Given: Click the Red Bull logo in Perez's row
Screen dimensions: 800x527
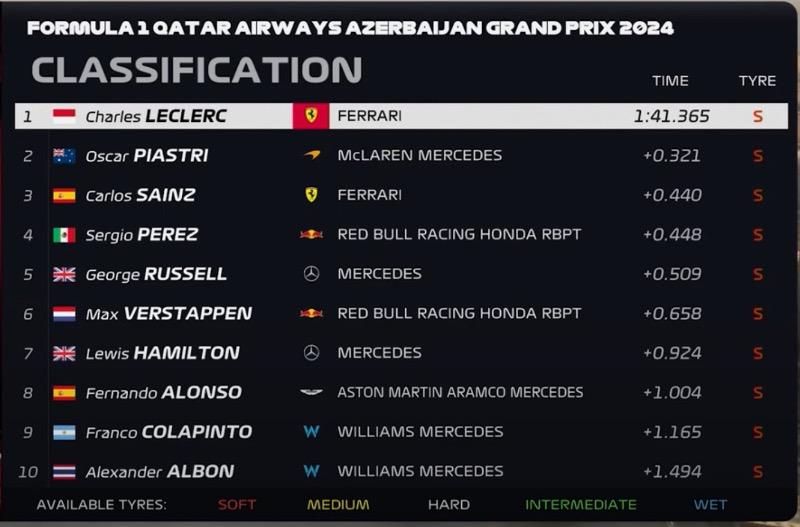Looking at the screenshot, I should point(311,235).
